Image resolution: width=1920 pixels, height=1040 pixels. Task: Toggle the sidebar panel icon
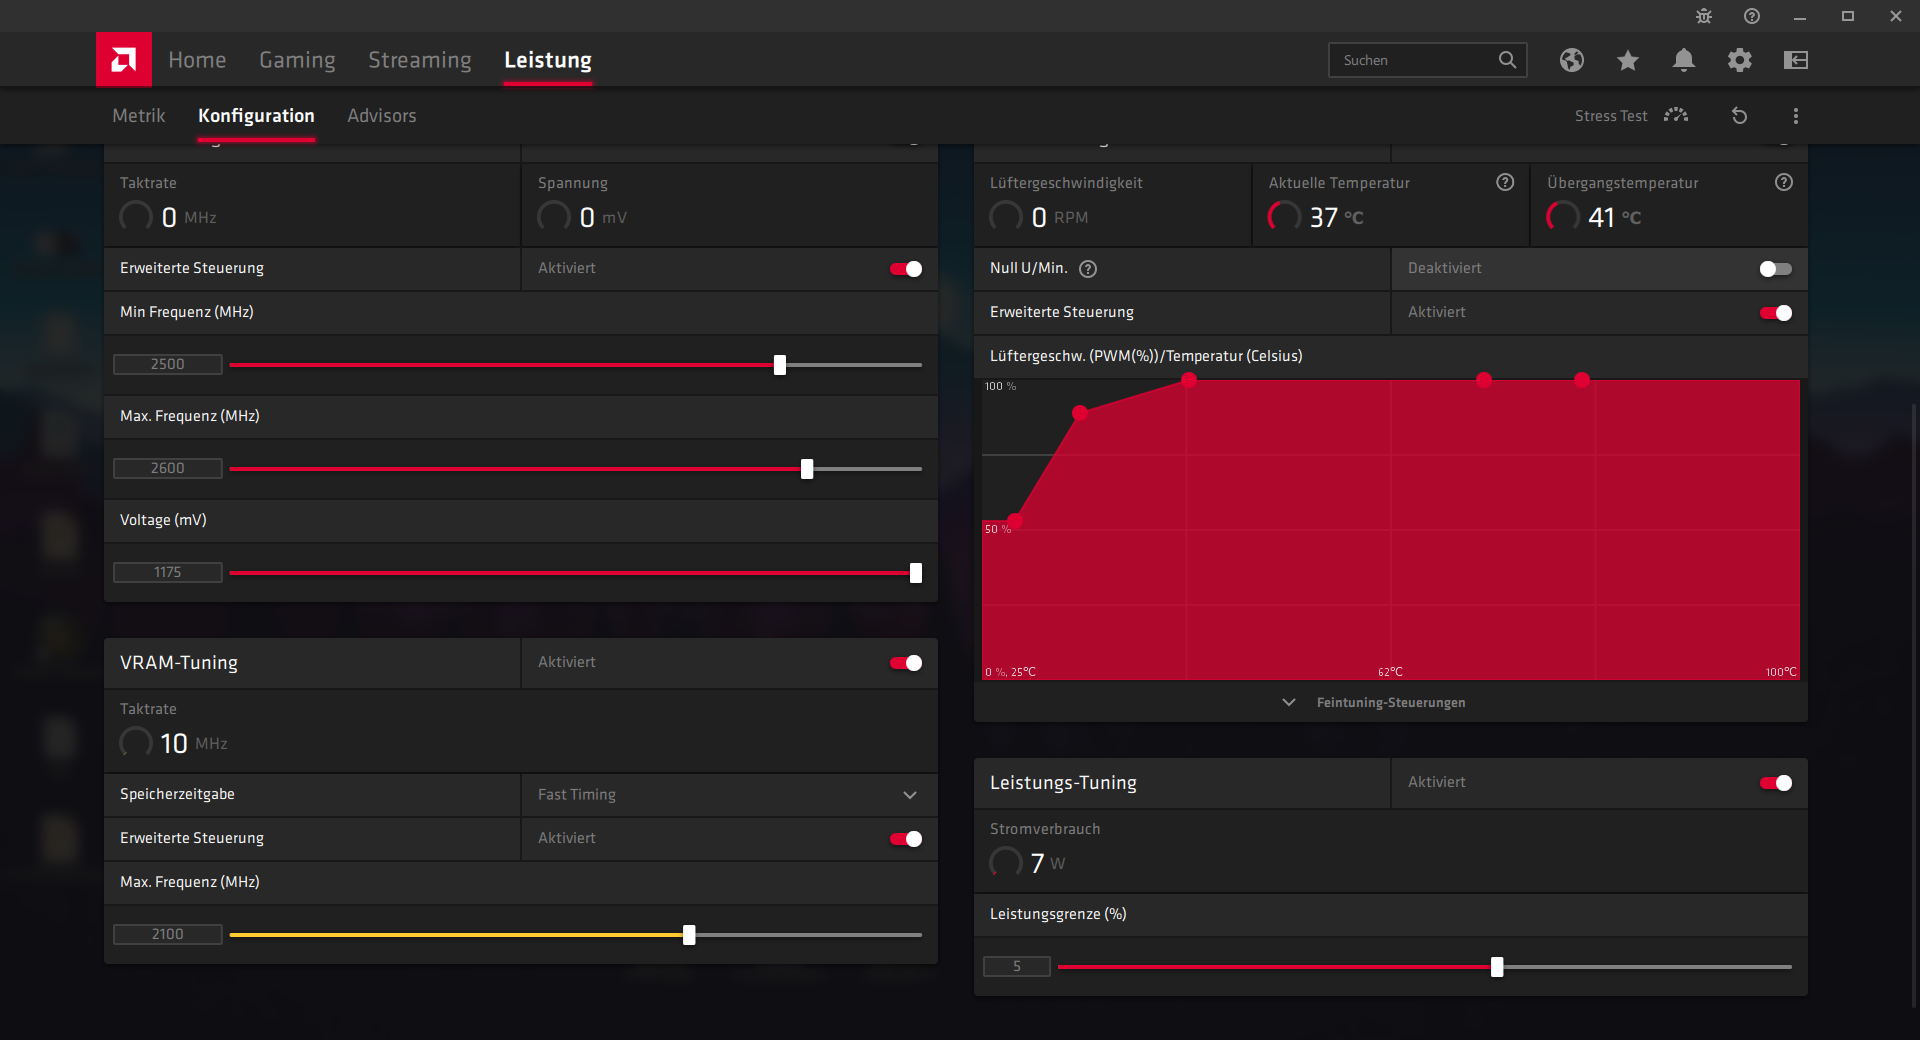[1796, 60]
